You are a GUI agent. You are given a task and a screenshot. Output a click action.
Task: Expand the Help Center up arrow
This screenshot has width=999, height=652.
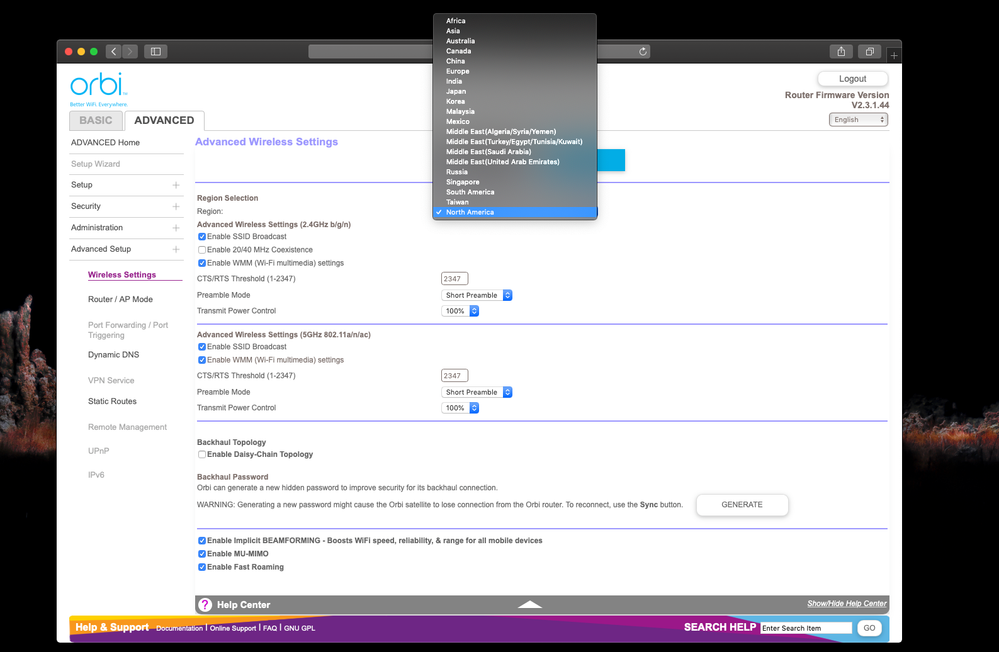coord(529,605)
